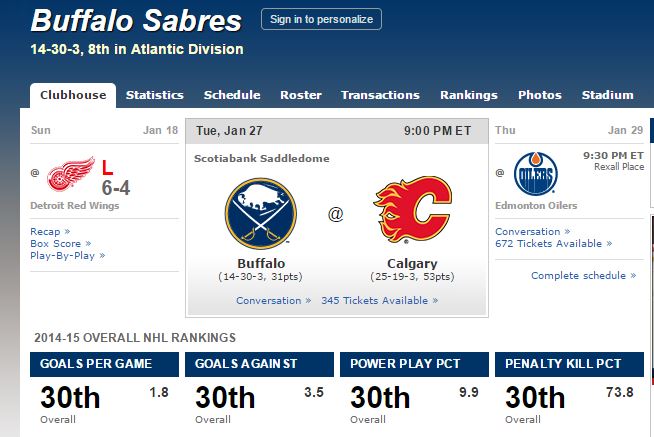Click the Buffalo Sabres team logo

point(261,213)
